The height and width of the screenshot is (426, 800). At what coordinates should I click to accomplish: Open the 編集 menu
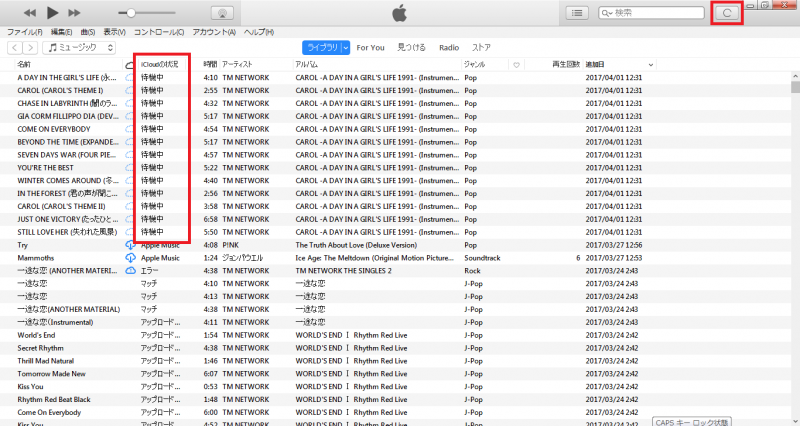[61, 32]
